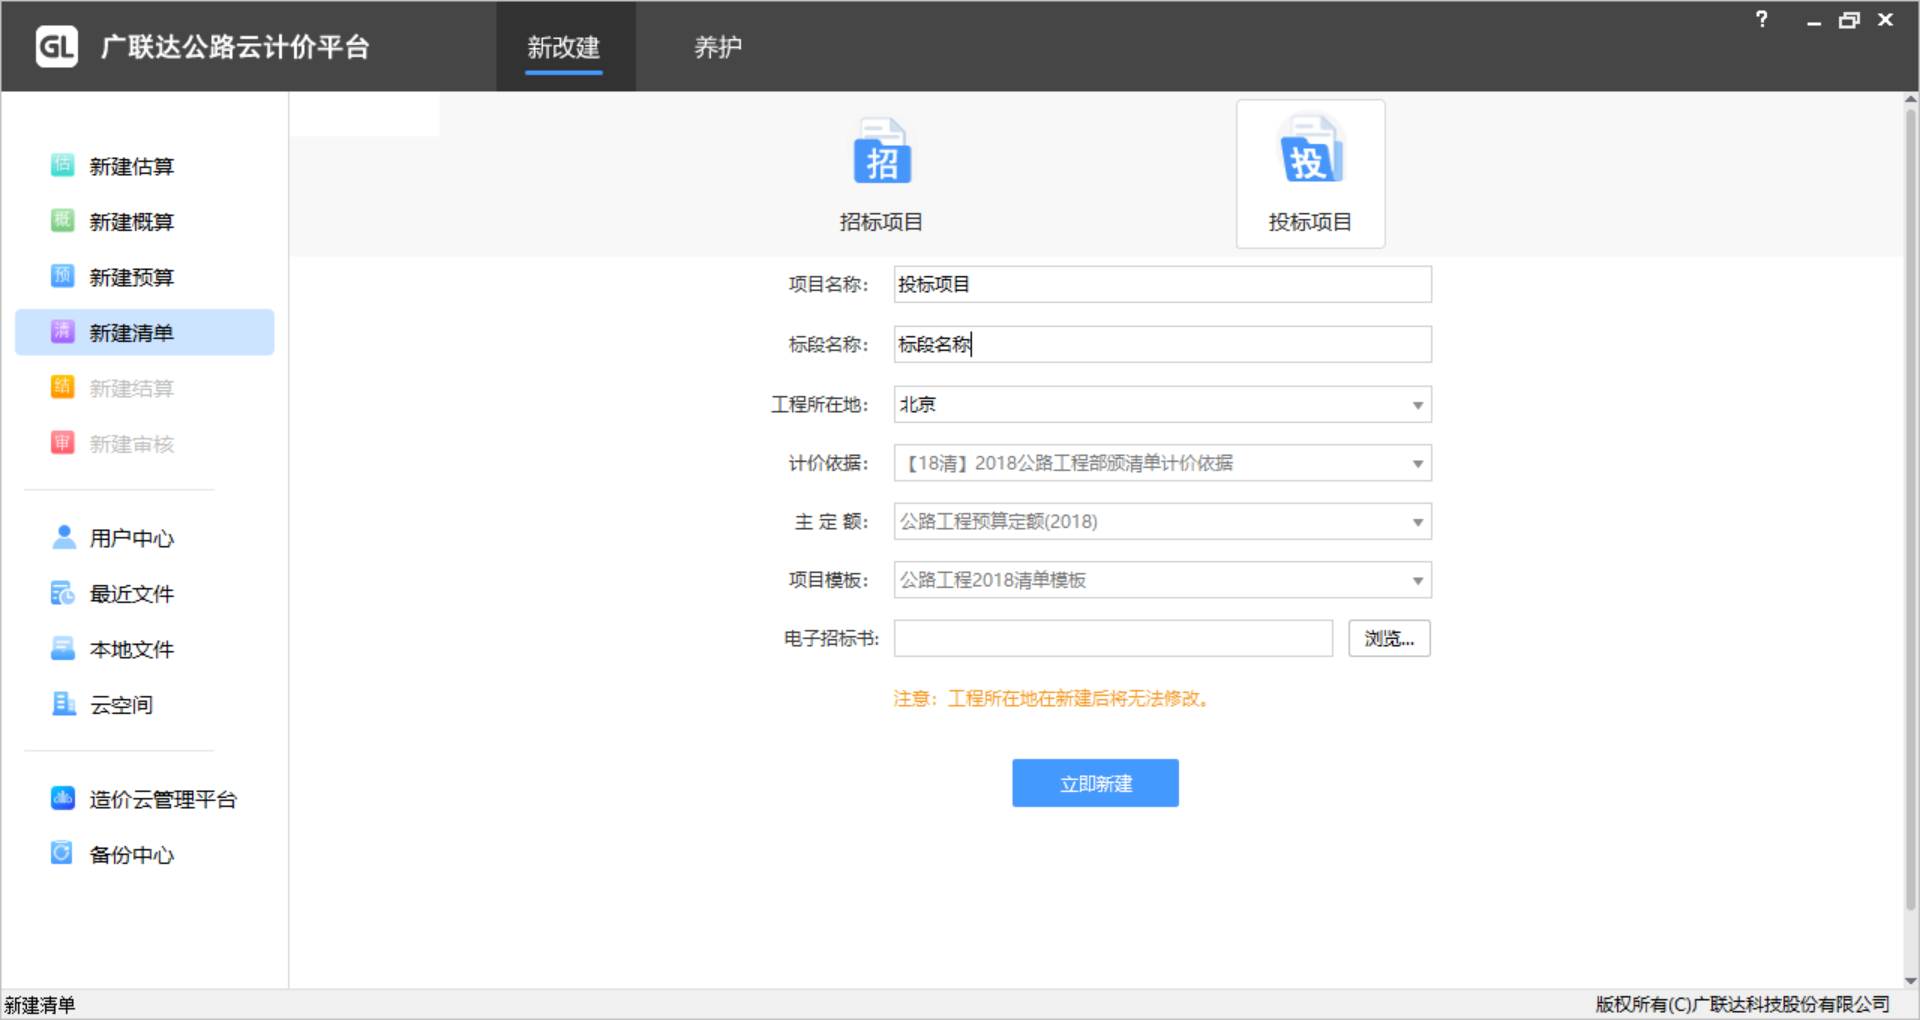This screenshot has width=1920, height=1020.
Task: Click the vertical scrollbar
Action: pos(1911,510)
